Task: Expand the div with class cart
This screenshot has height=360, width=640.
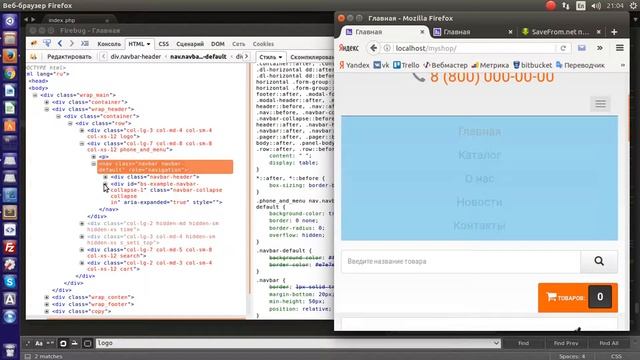Action: 82,263
